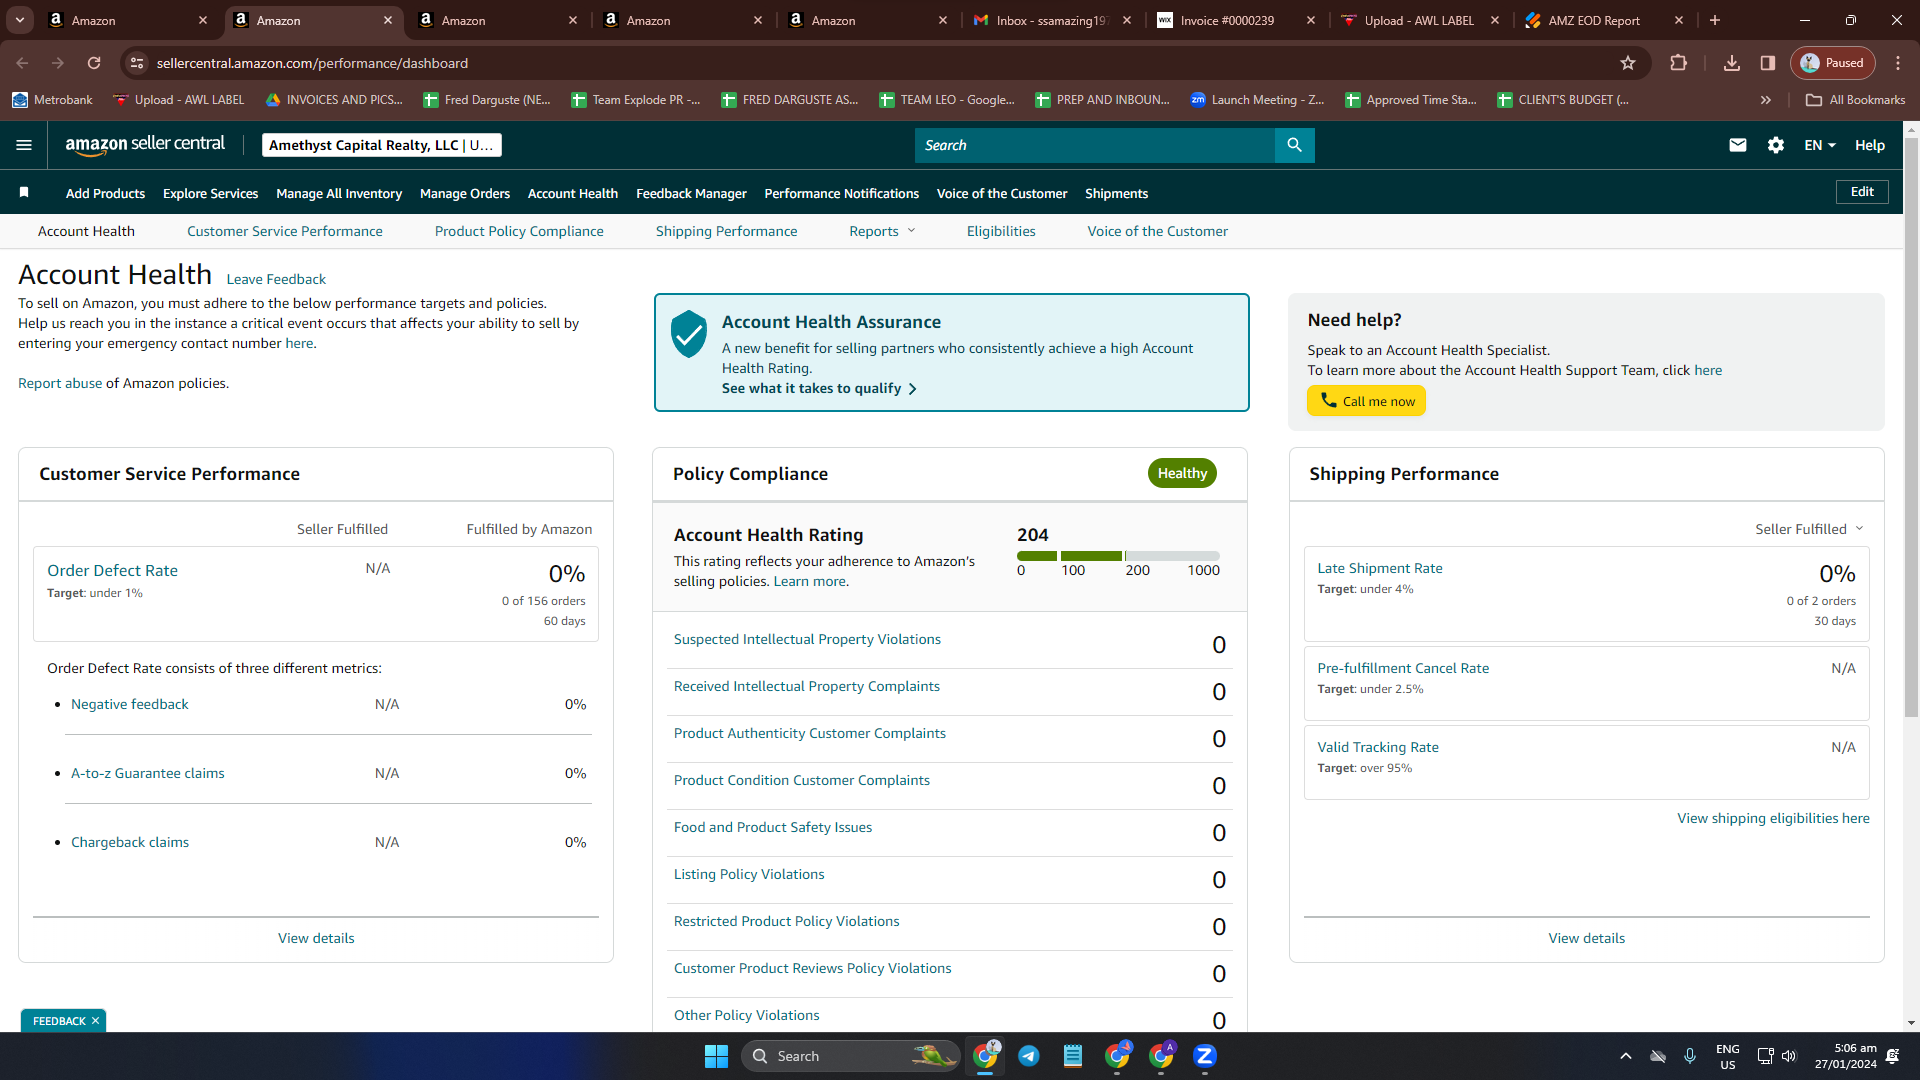Open the Help link in header

tap(1870, 145)
